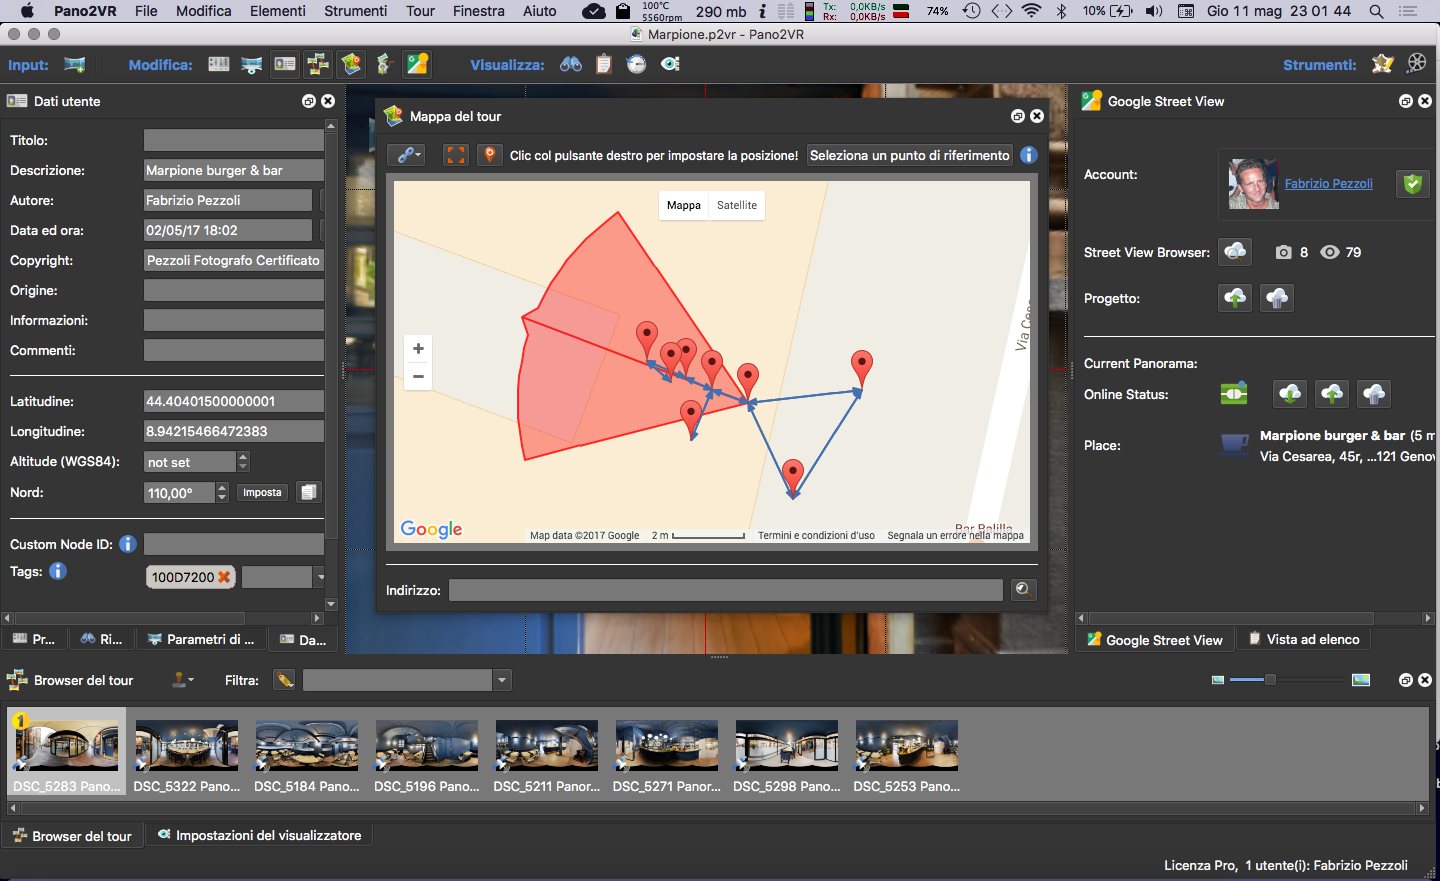This screenshot has width=1440, height=881.
Task: Click the map pin marker tool
Action: click(489, 155)
